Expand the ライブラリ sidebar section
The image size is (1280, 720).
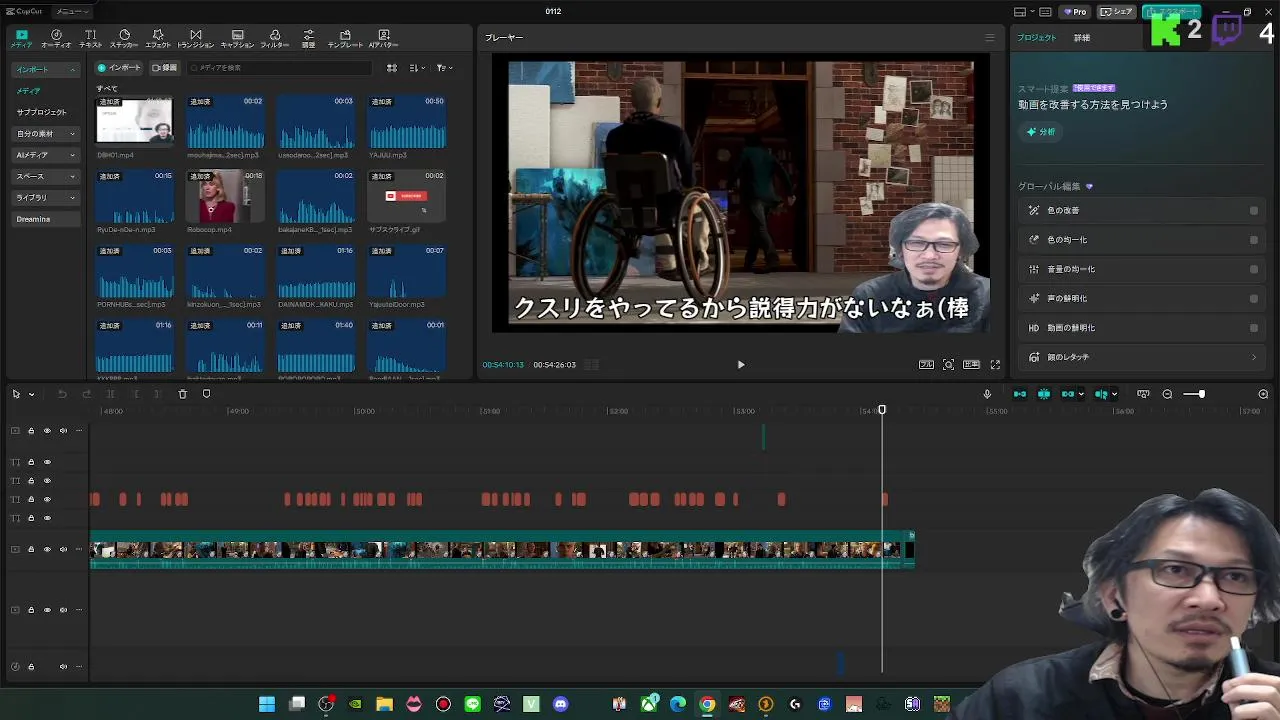(45, 198)
